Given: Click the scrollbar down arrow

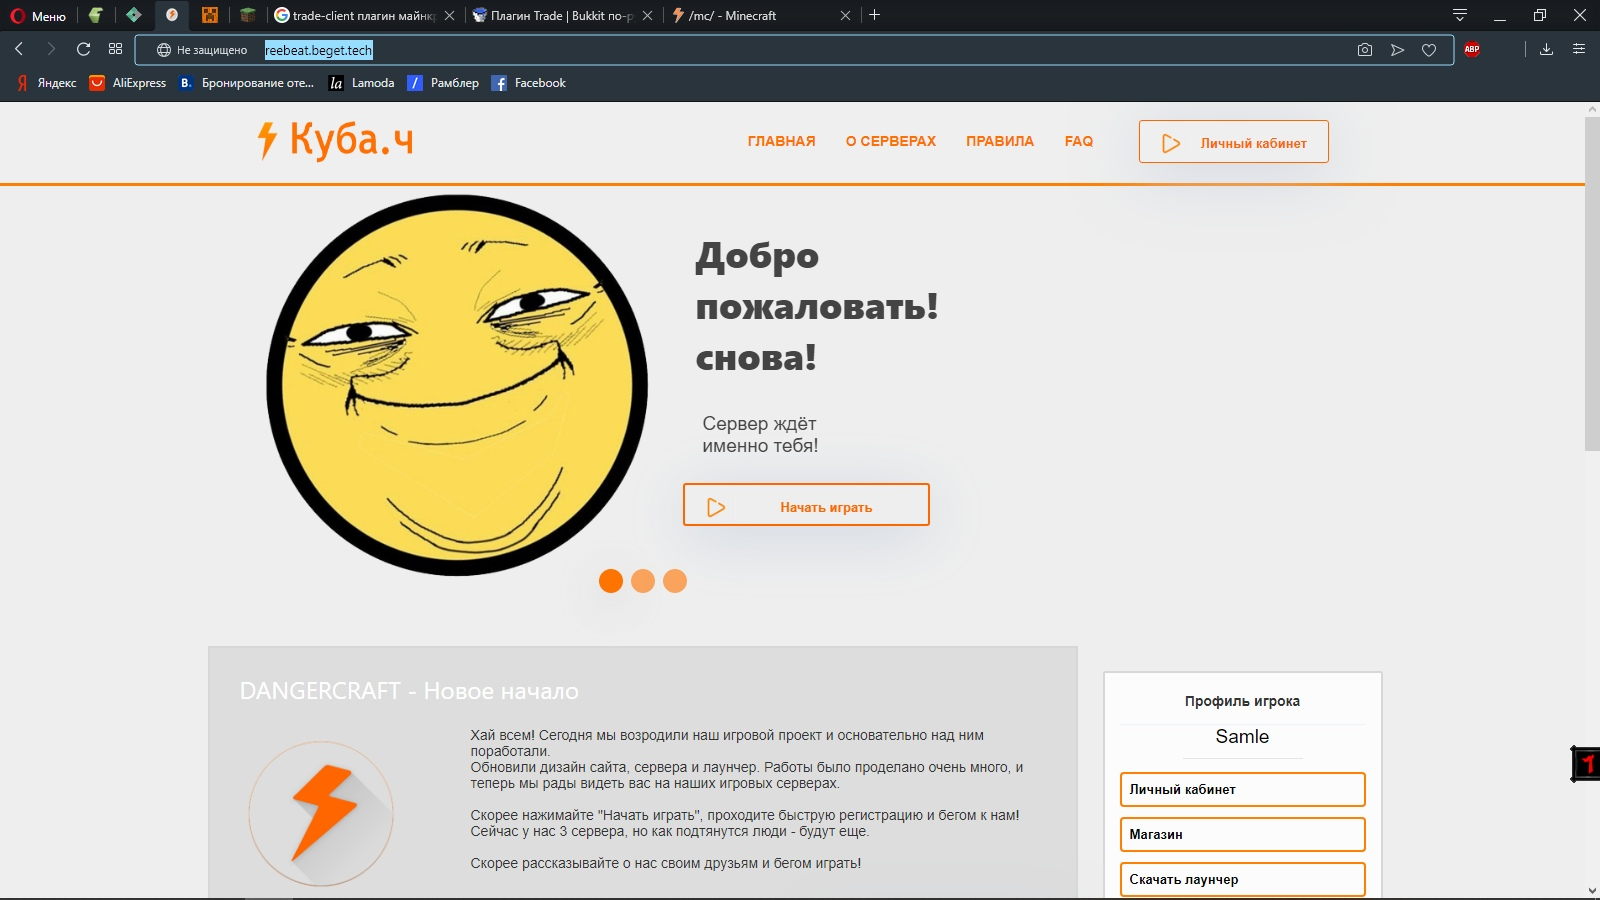Looking at the screenshot, I should (1592, 891).
